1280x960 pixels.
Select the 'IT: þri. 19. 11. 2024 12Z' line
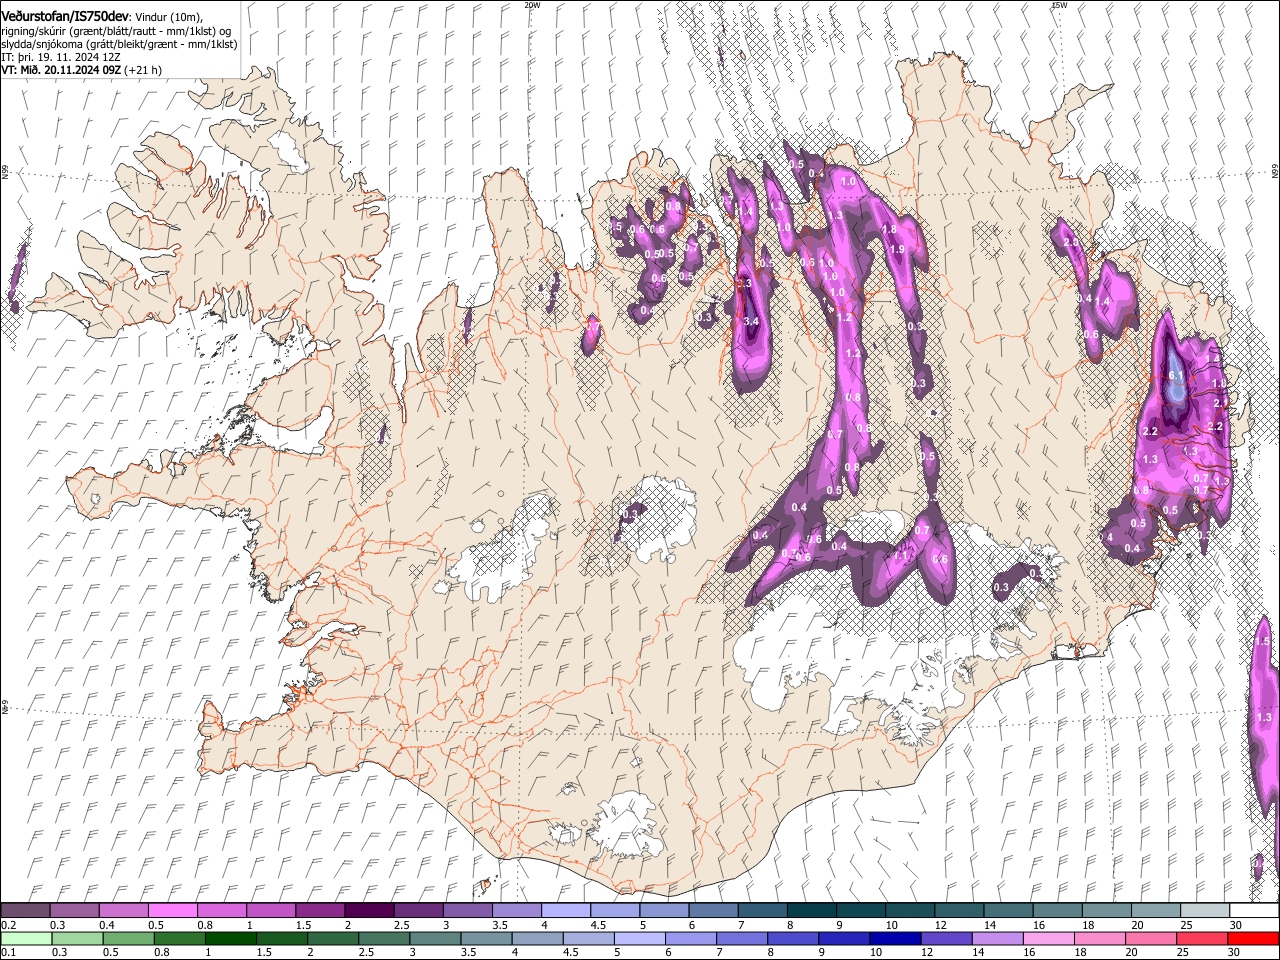tap(61, 58)
